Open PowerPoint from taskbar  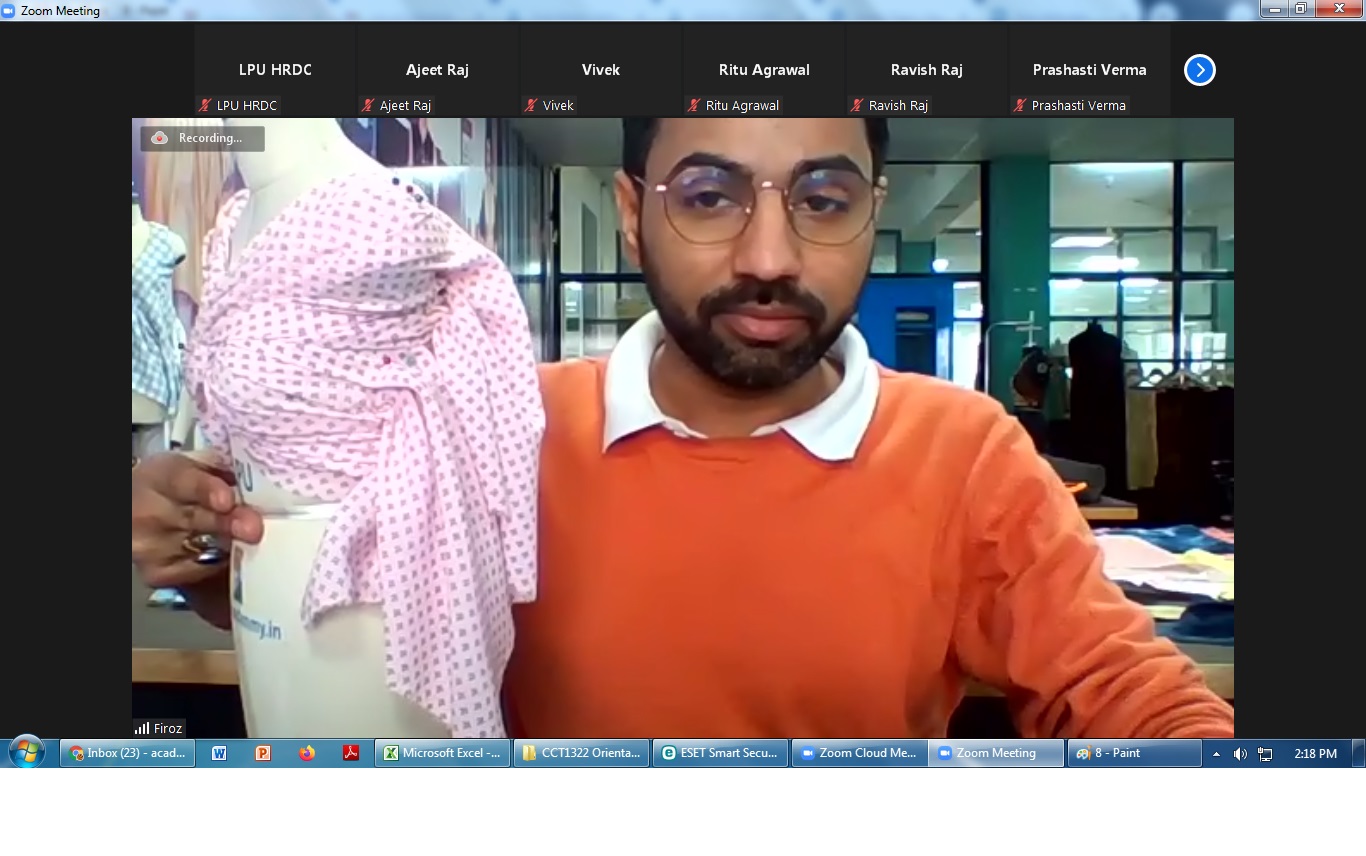click(263, 753)
